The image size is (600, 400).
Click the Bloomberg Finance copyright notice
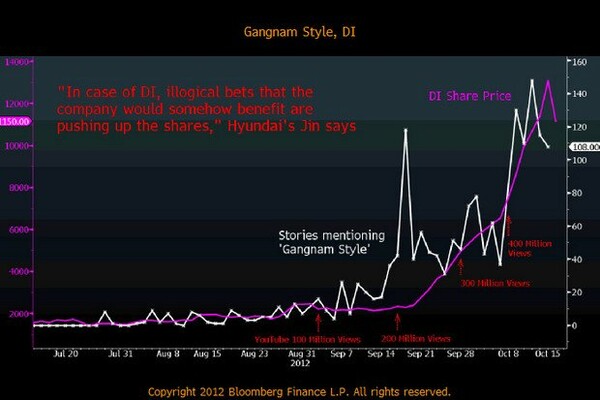pyautogui.click(x=299, y=392)
